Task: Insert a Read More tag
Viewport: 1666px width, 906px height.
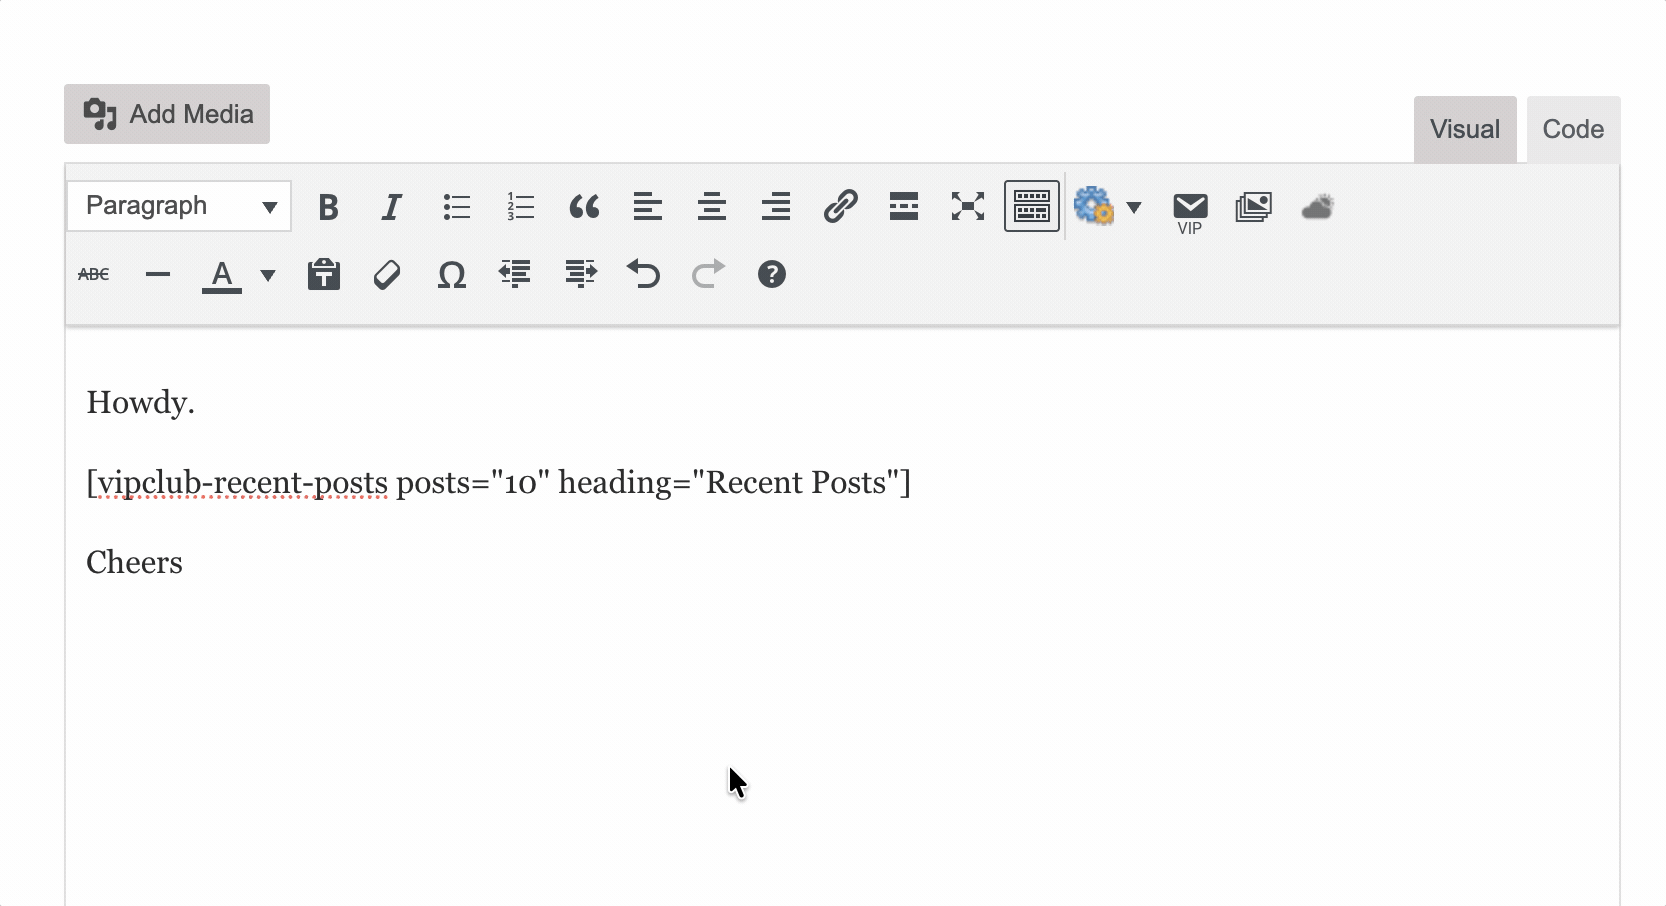Action: pos(904,206)
